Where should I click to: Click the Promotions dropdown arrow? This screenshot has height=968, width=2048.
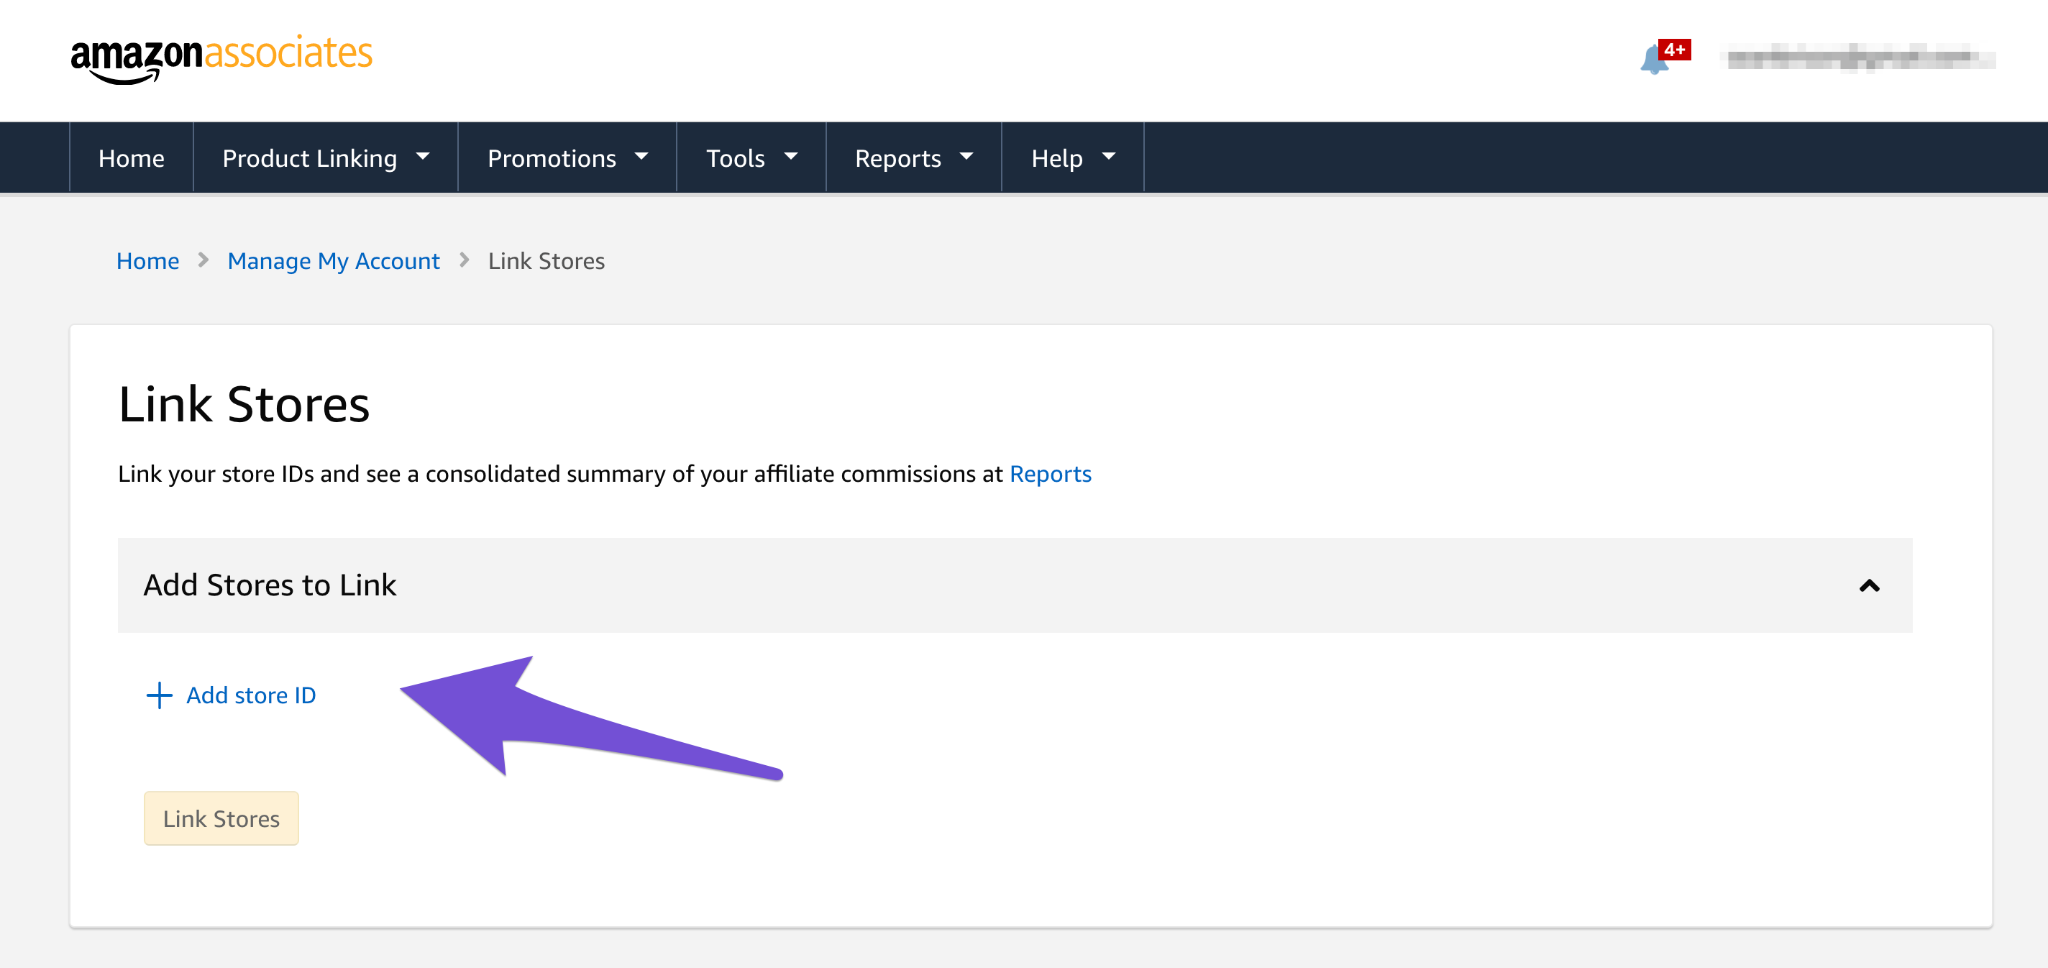(x=642, y=157)
